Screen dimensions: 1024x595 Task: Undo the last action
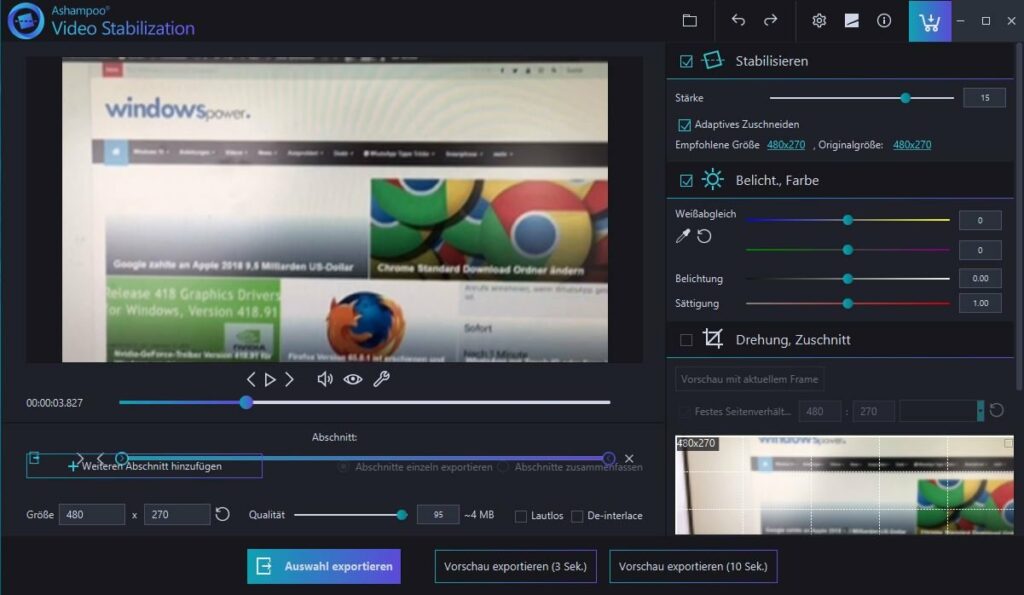click(738, 21)
